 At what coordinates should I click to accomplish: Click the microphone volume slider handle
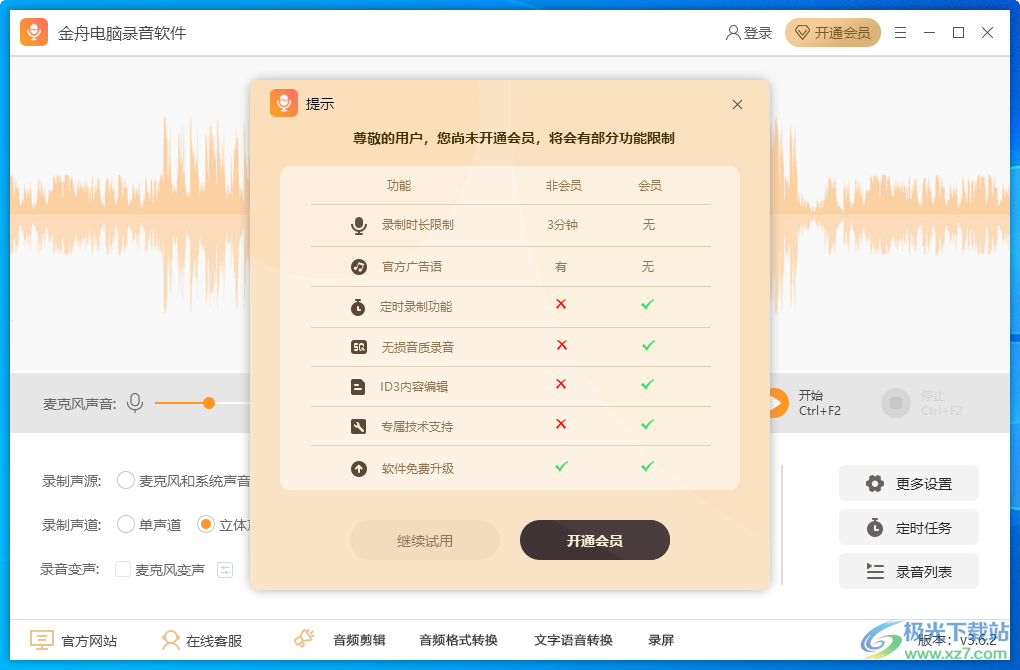pyautogui.click(x=208, y=403)
